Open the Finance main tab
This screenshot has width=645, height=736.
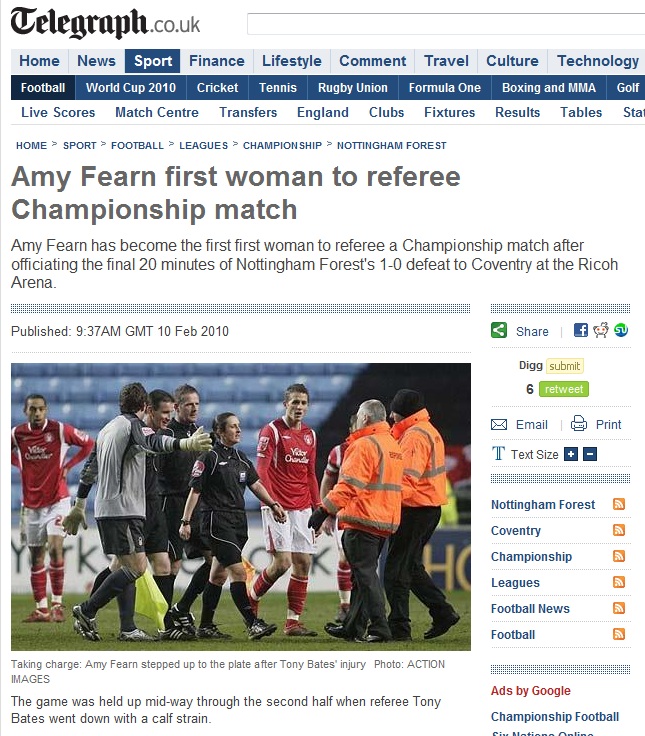tap(217, 61)
